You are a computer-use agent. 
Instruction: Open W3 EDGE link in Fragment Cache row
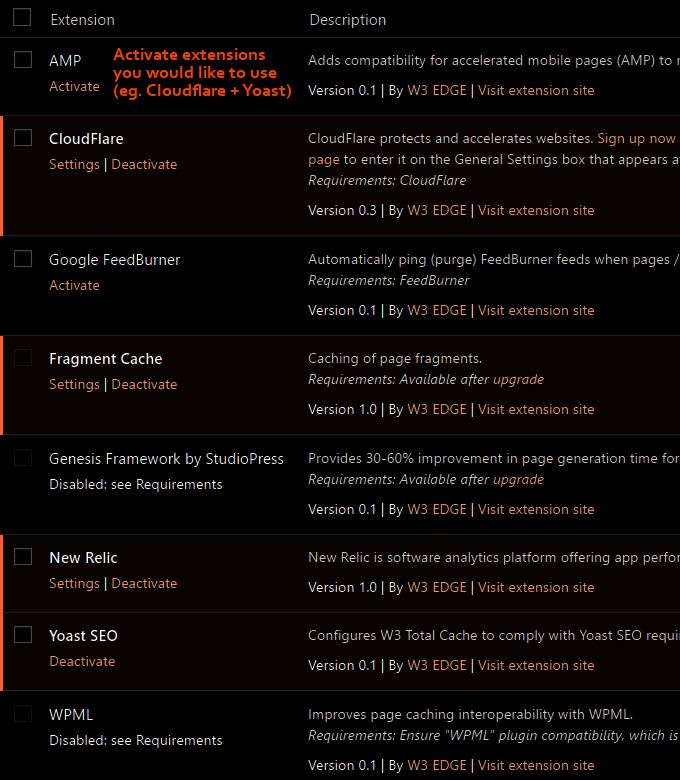pyautogui.click(x=437, y=409)
